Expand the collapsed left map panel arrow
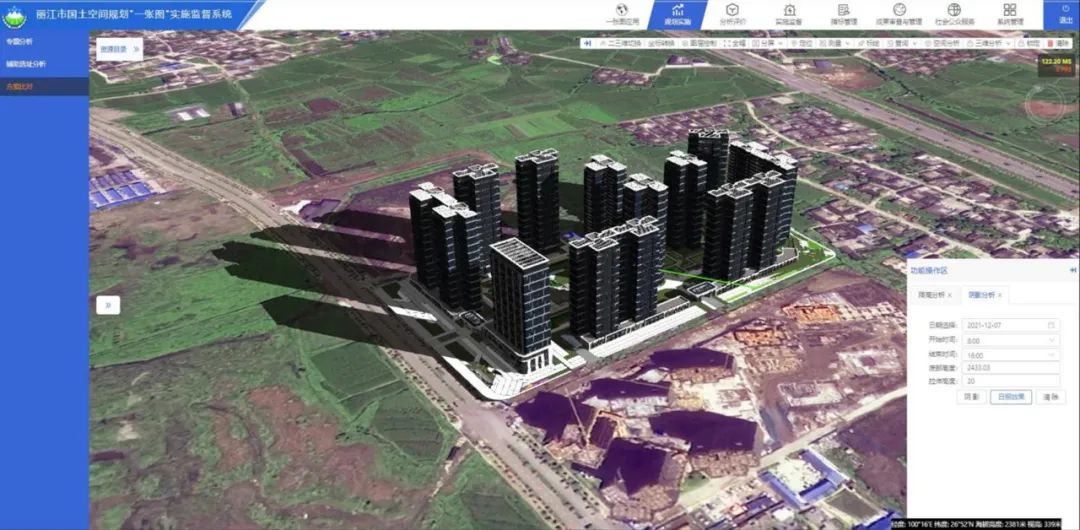 [108, 305]
